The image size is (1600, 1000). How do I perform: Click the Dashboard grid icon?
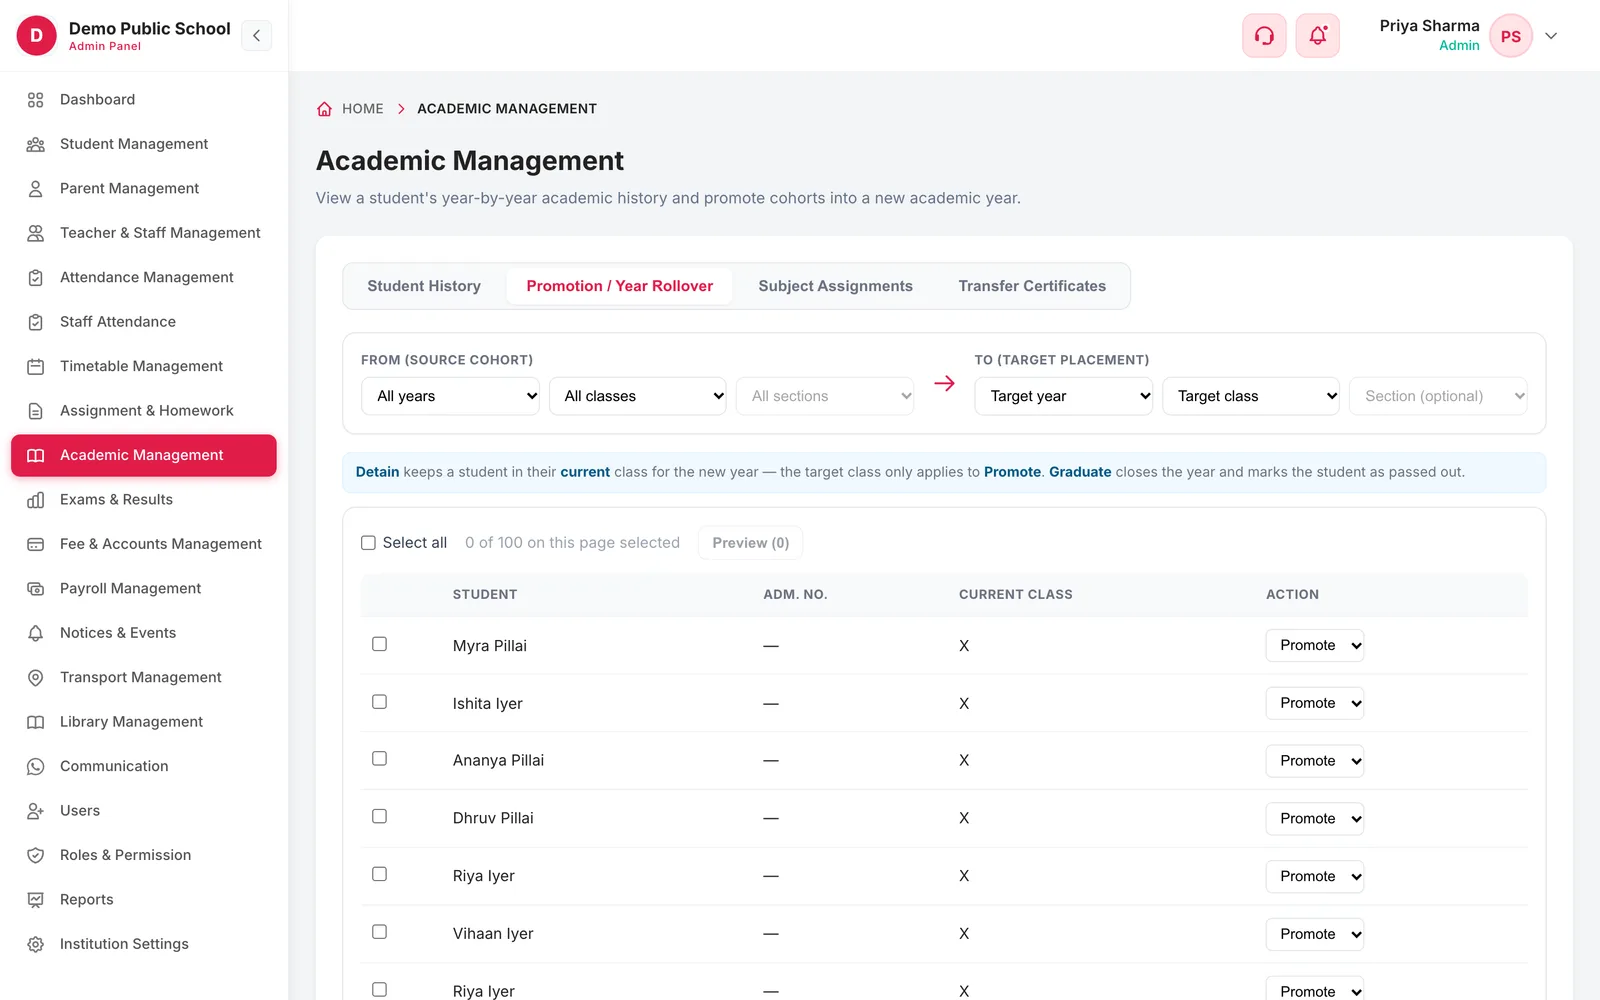point(36,100)
